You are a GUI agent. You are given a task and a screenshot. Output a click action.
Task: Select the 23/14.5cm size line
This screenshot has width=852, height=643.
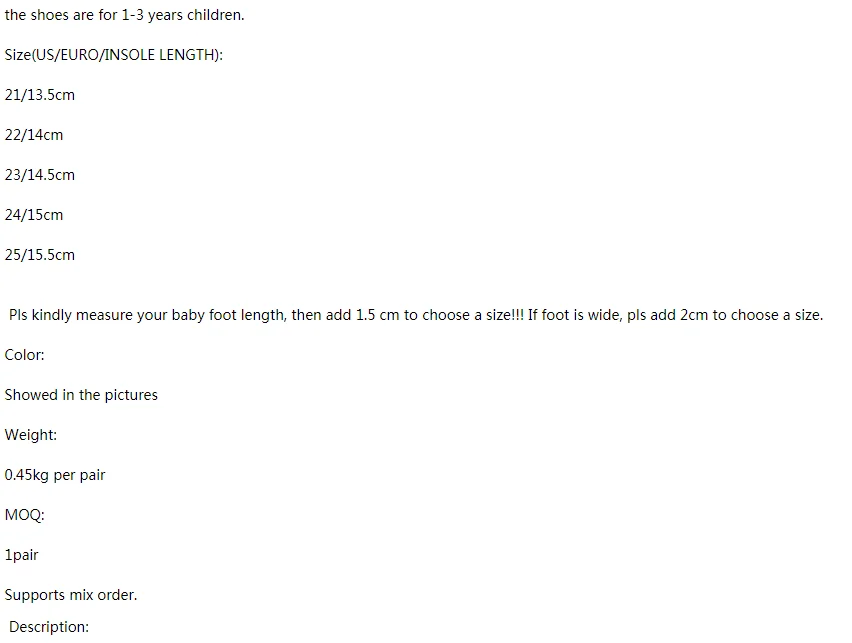[x=40, y=175]
